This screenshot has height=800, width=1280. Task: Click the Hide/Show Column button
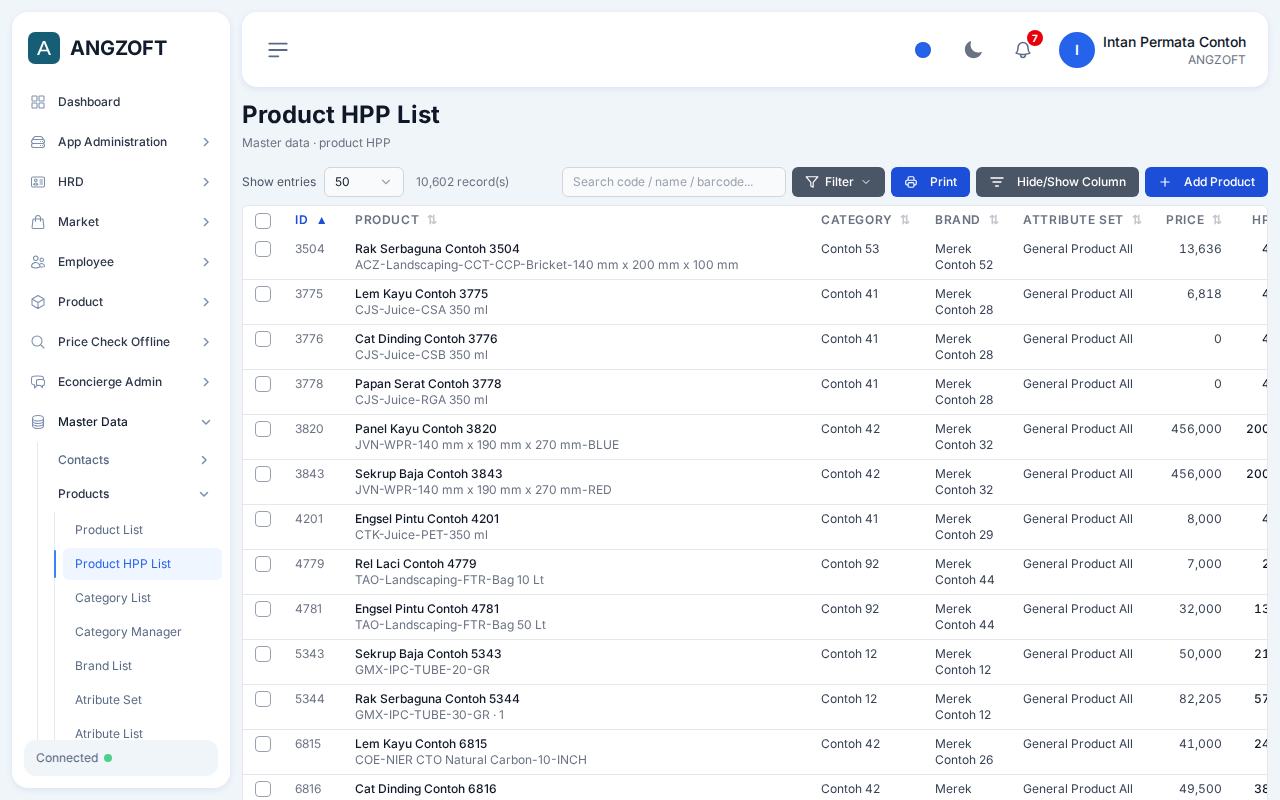pos(1057,182)
